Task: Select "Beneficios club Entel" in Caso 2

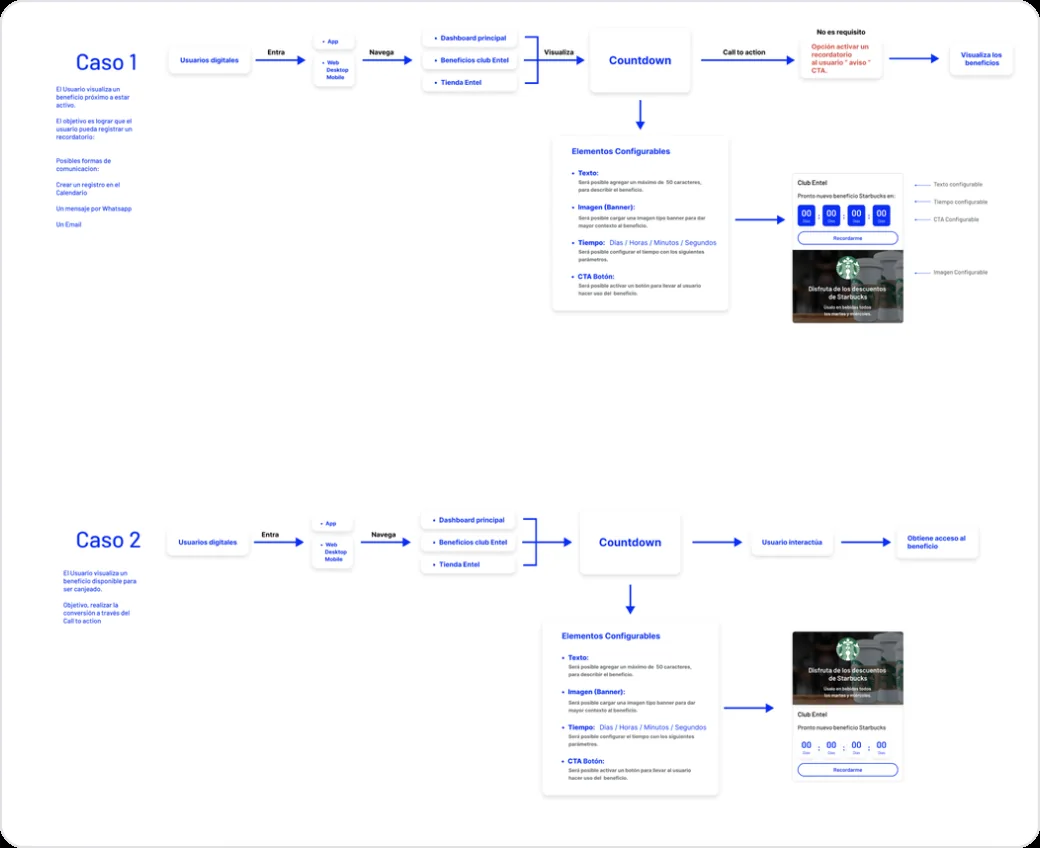Action: tap(468, 542)
